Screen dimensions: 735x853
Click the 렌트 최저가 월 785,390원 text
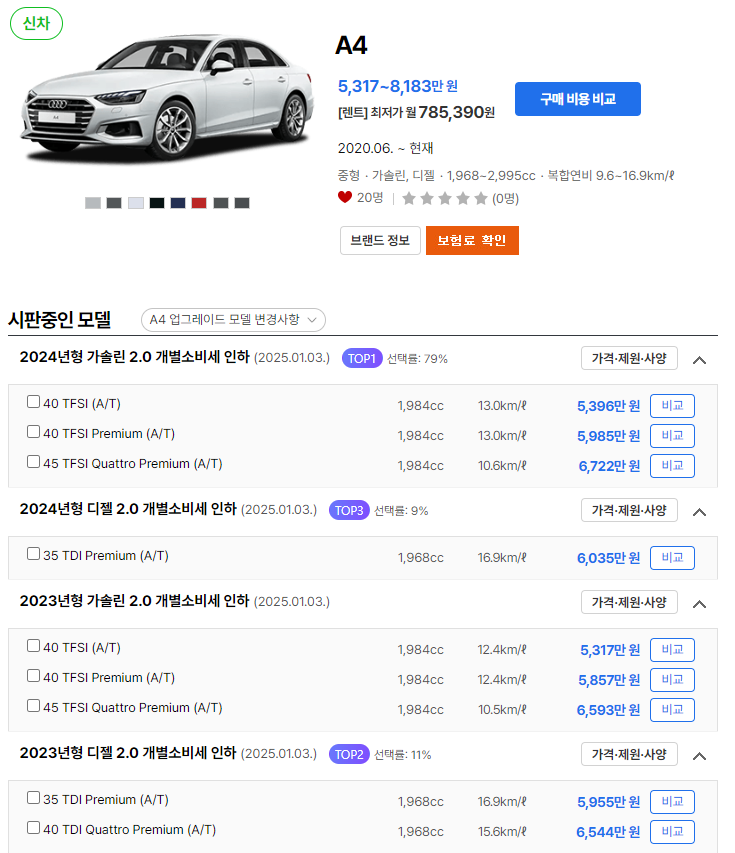pos(416,112)
